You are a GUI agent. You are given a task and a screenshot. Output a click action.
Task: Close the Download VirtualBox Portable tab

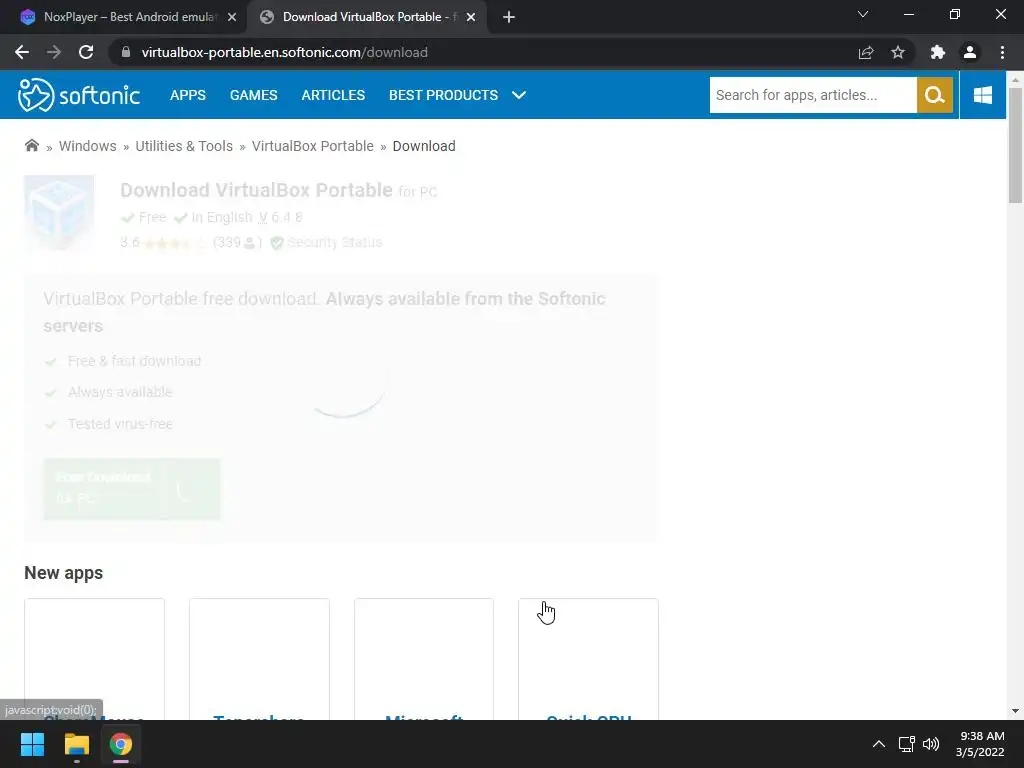coord(471,17)
